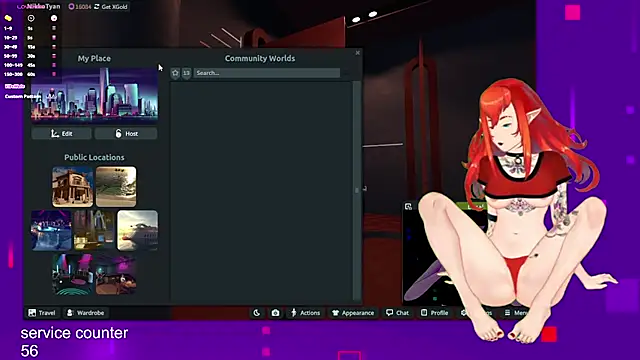This screenshot has width=640, height=360.
Task: Open the My Place city skyline thumbnail
Action: [94, 95]
